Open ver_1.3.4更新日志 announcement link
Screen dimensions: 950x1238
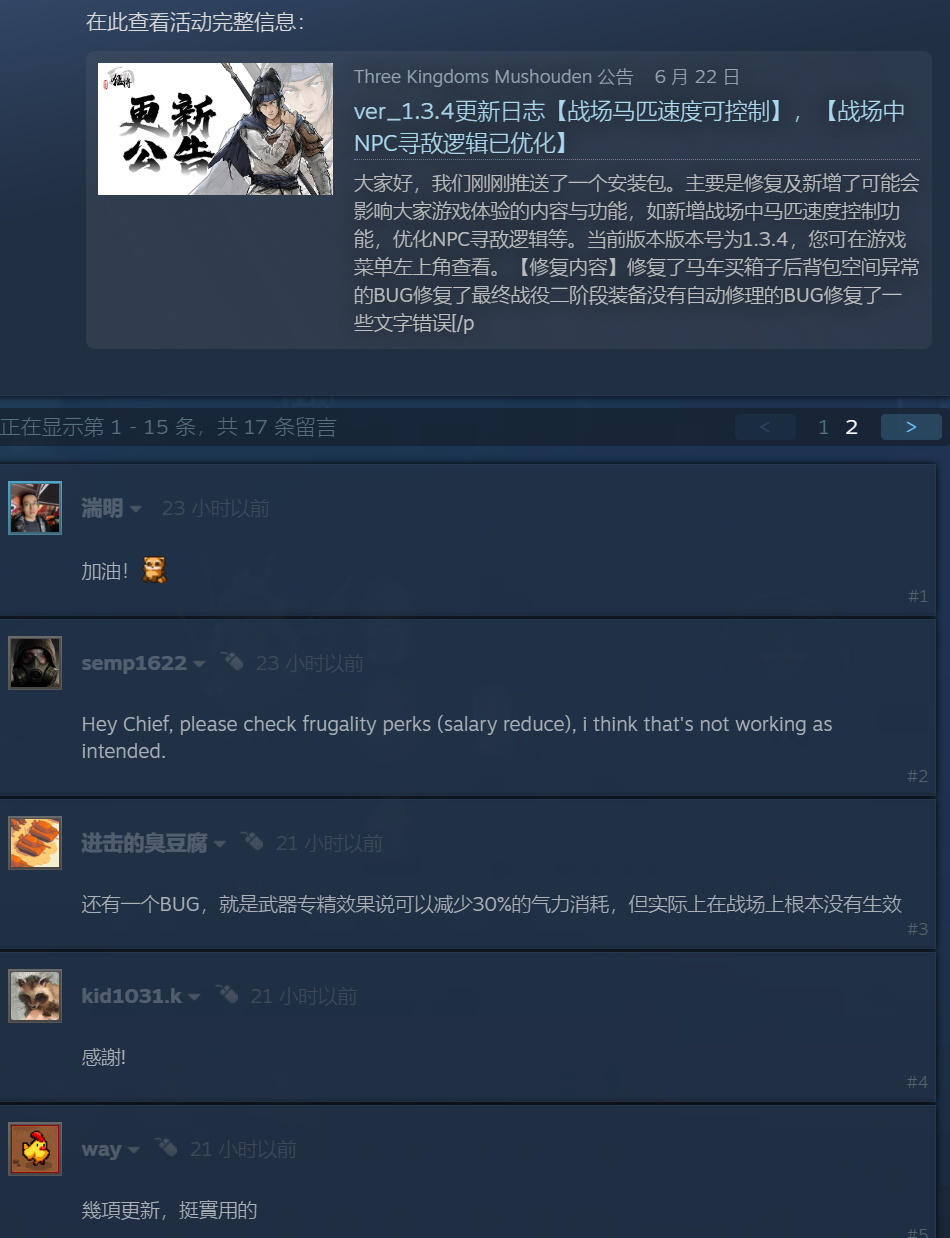pos(630,127)
